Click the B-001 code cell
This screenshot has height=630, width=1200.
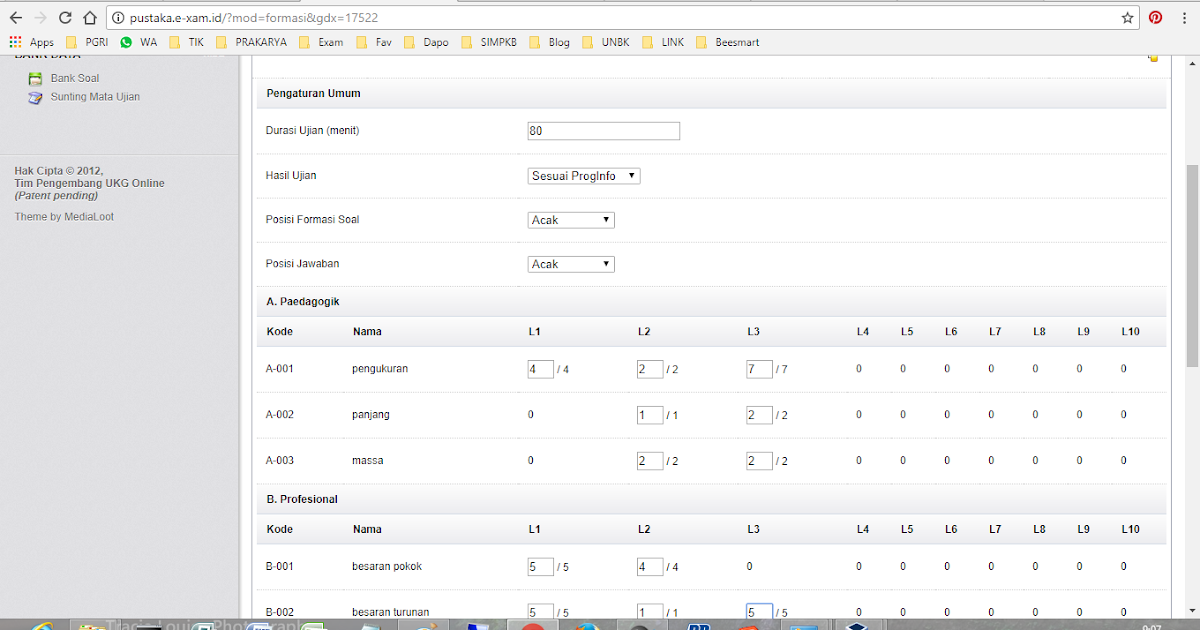click(280, 567)
